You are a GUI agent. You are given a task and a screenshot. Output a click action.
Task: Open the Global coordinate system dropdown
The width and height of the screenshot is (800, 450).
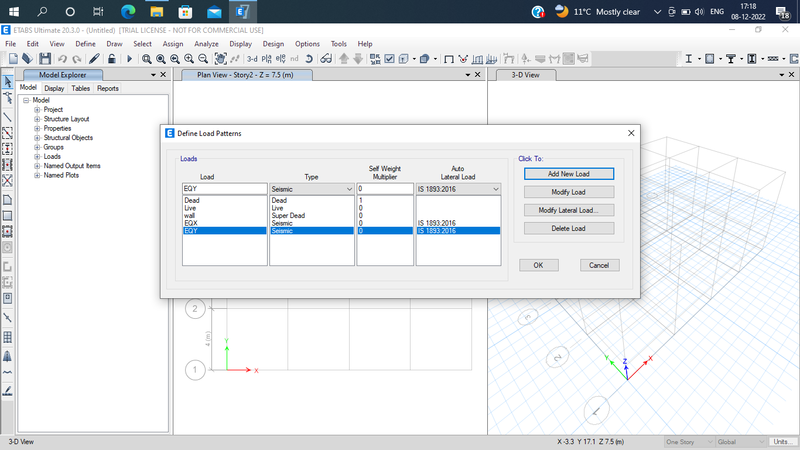point(740,442)
